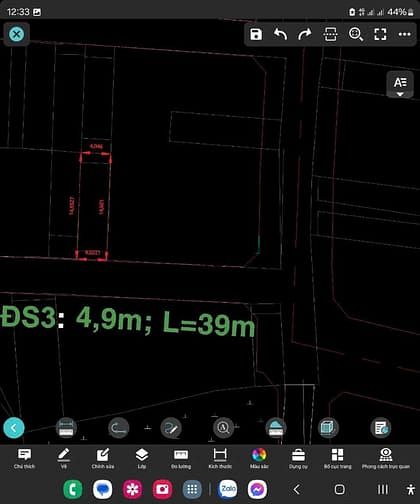Open the Chỉnh sửa edit tools
420x504 pixels.
pyautogui.click(x=103, y=459)
